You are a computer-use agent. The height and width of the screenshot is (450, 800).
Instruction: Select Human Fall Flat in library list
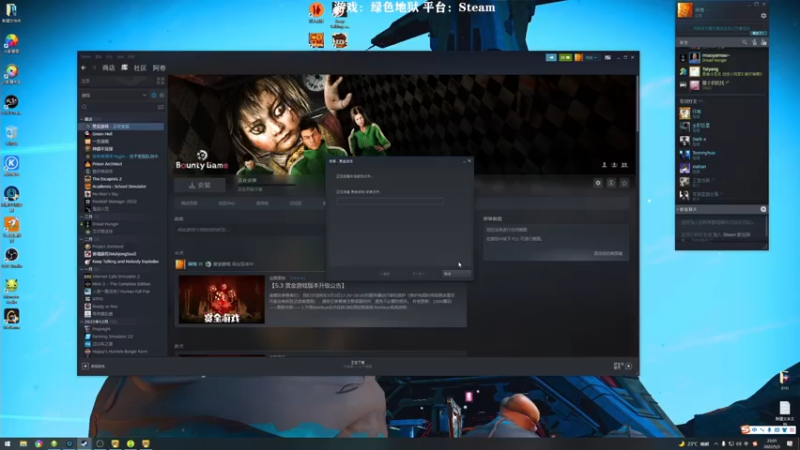(x=121, y=291)
